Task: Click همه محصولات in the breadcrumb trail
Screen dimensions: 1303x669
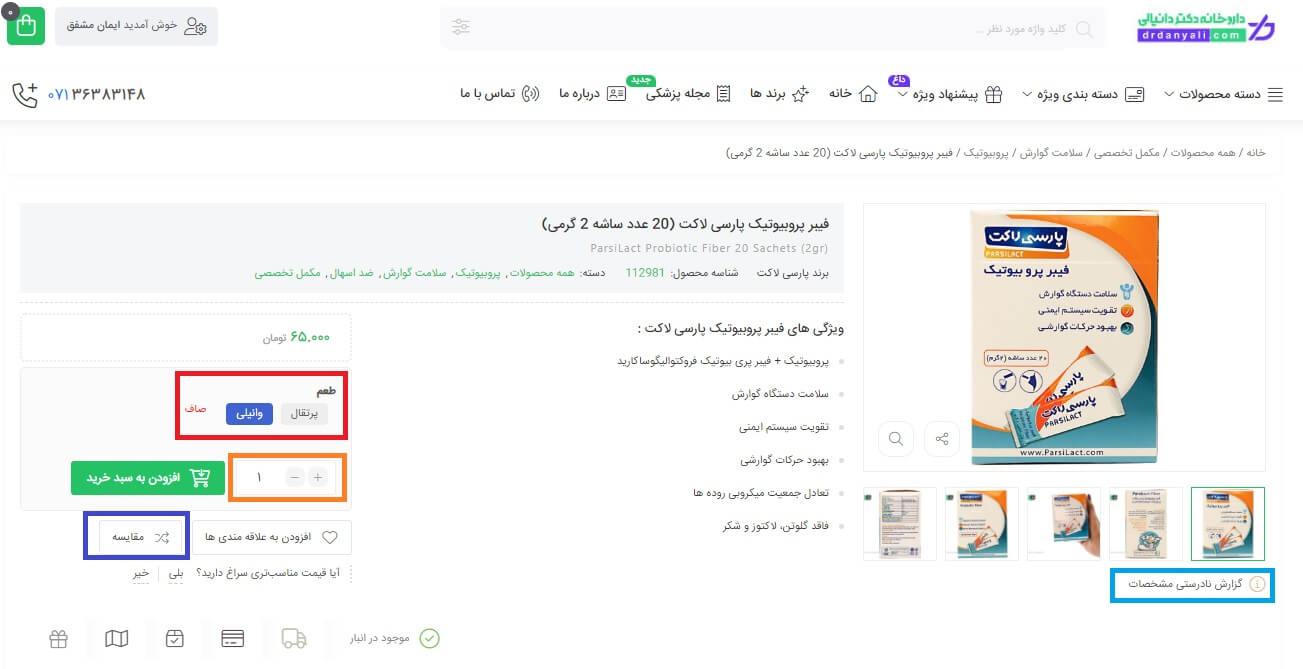Action: point(1205,153)
